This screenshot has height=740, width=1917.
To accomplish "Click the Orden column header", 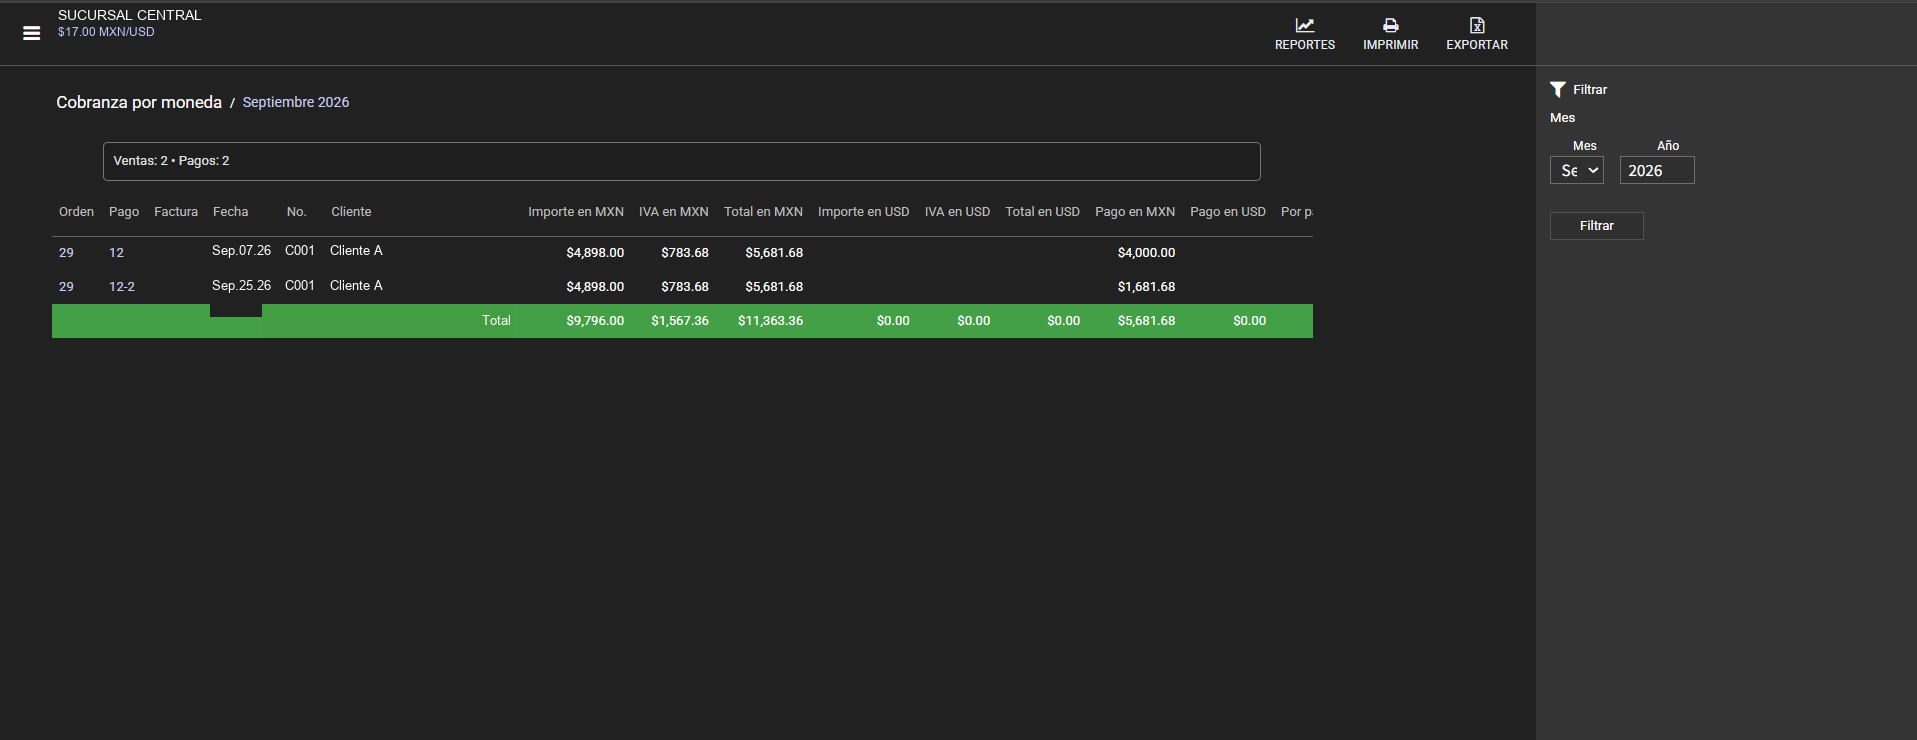I will [76, 212].
